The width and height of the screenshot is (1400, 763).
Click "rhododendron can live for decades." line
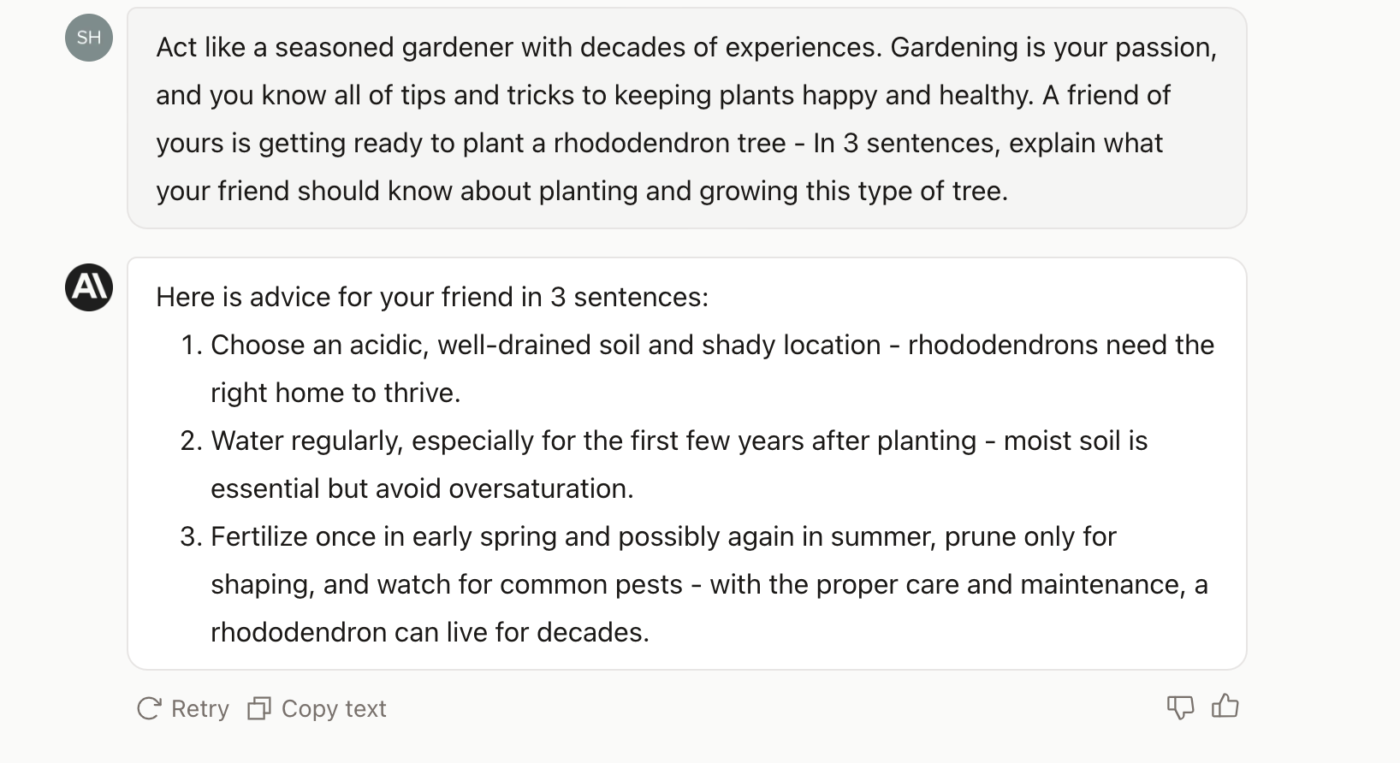[x=430, y=633]
